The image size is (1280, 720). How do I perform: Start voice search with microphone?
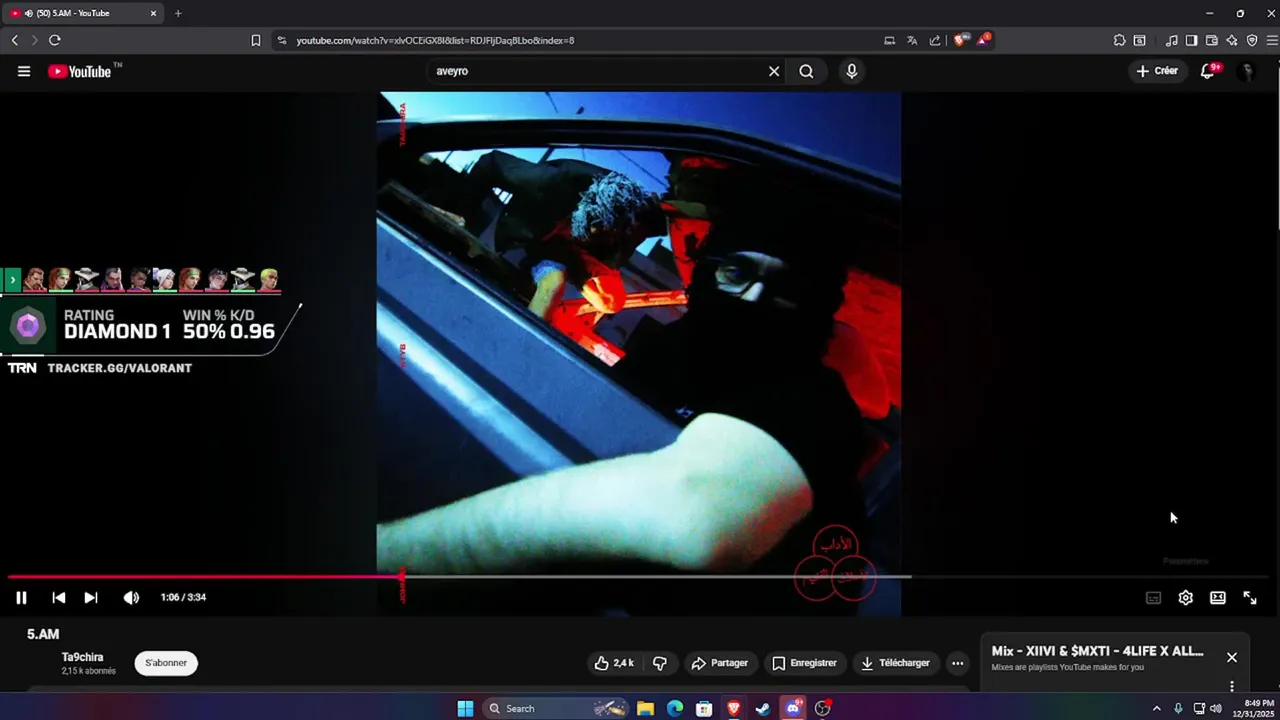[851, 71]
